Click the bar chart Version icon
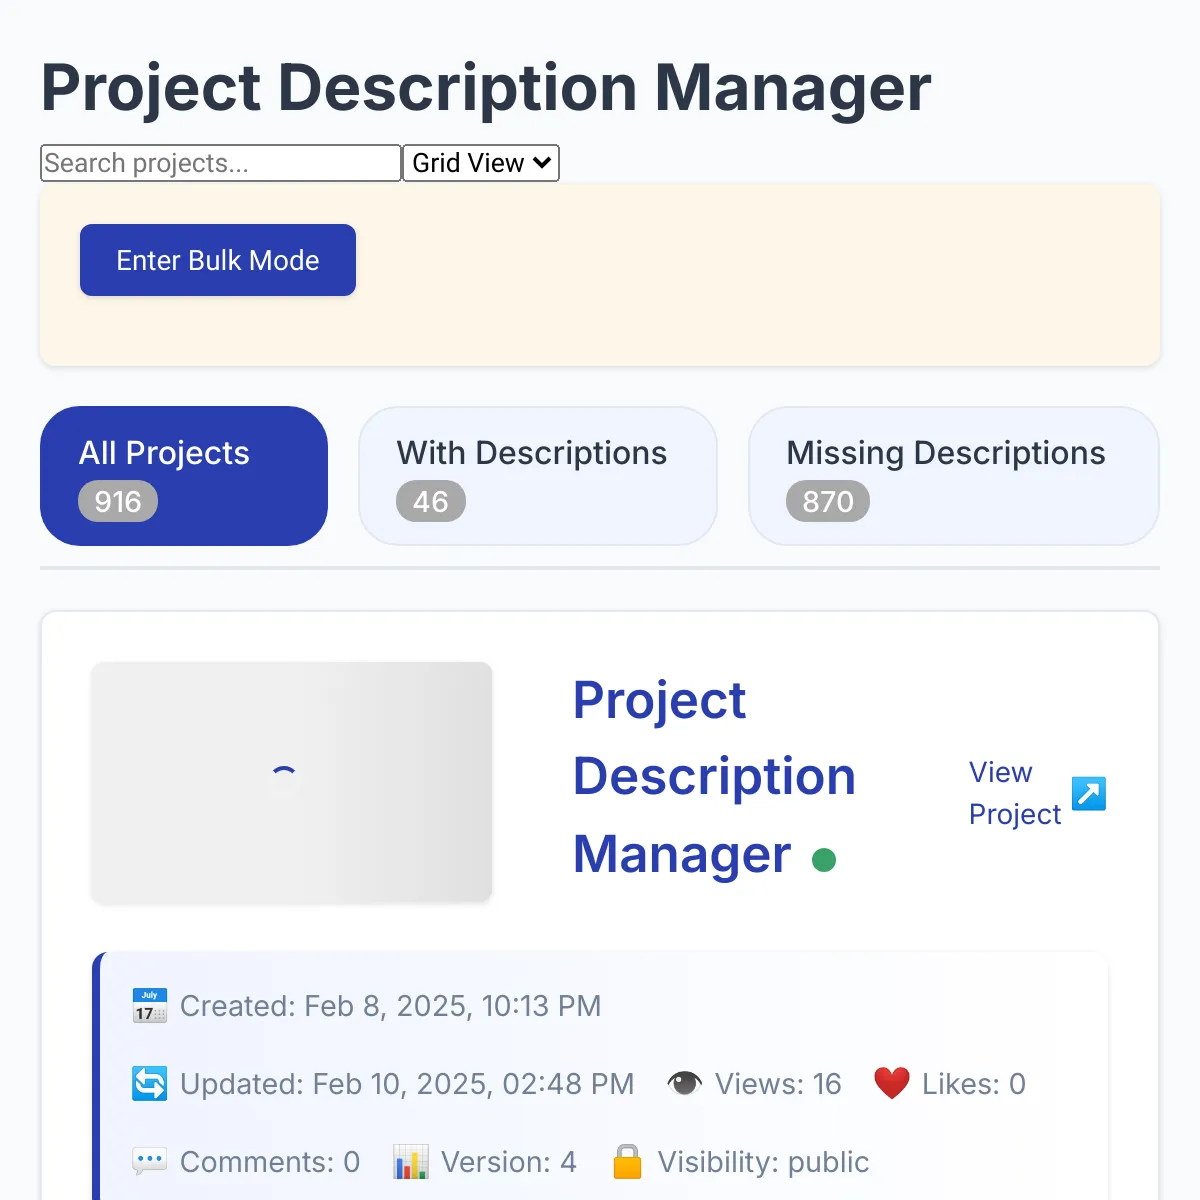1200x1200 pixels. click(411, 1162)
